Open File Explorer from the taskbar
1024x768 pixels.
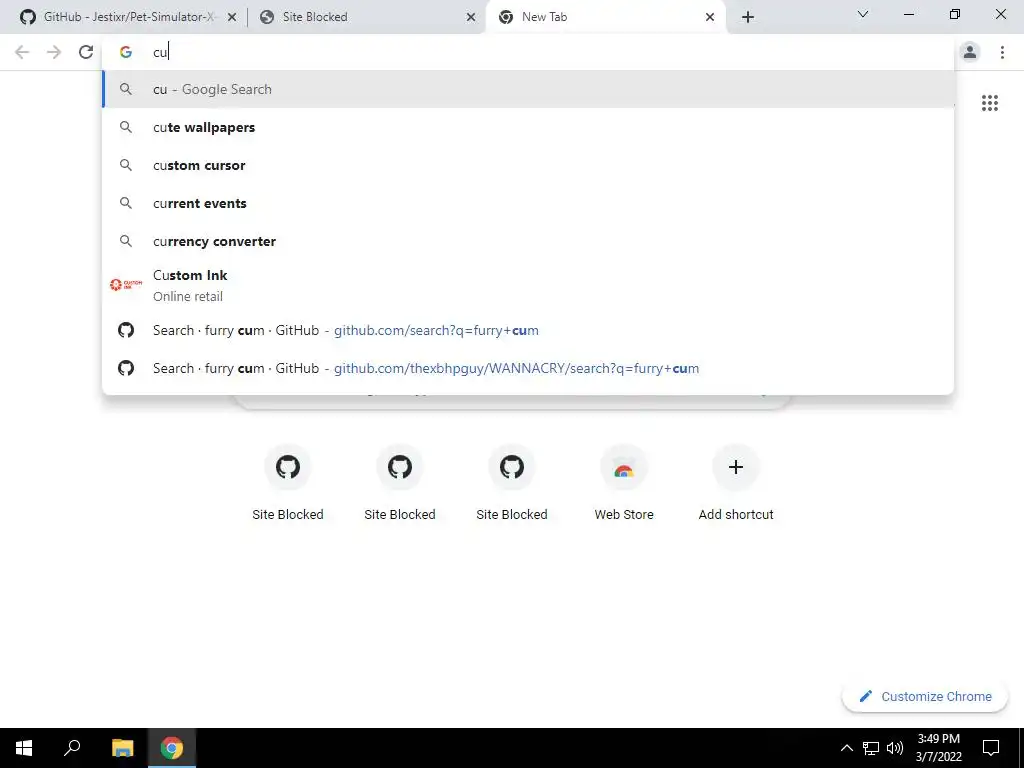click(122, 748)
